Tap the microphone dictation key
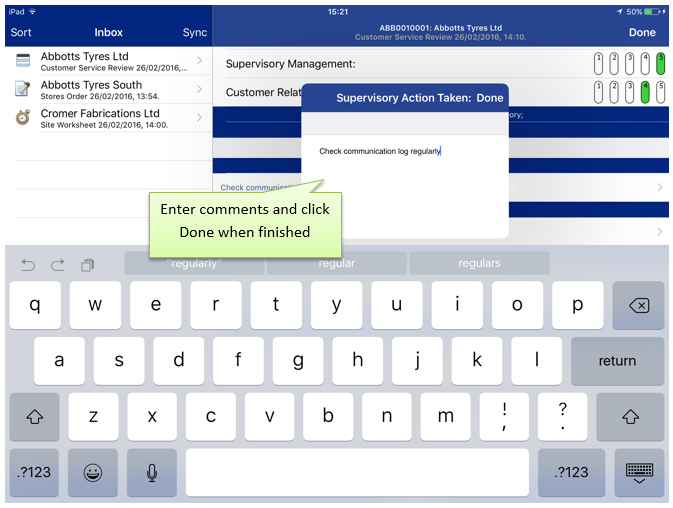673x508 pixels. pos(152,472)
